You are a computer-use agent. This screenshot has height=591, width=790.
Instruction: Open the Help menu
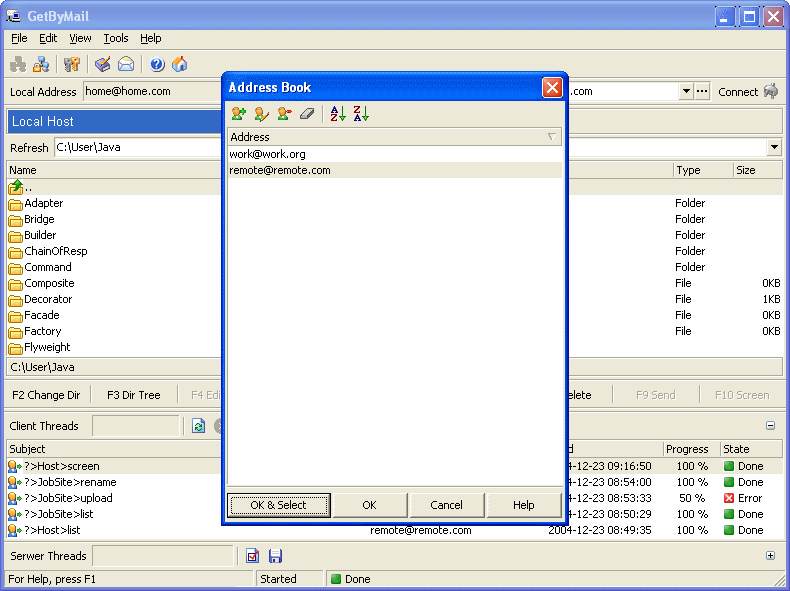tap(151, 38)
